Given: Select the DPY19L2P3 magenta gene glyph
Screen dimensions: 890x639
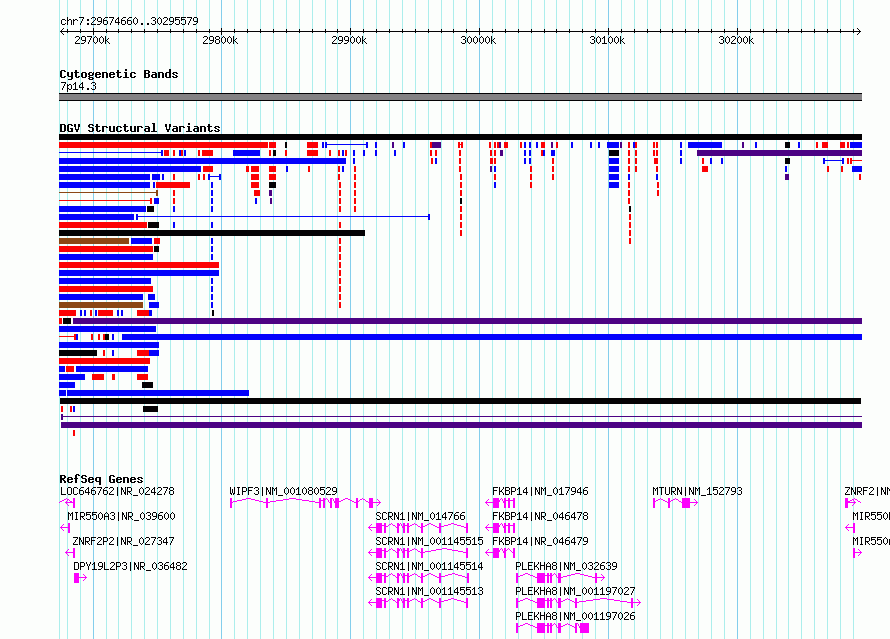Looking at the screenshot, I should pos(80,578).
